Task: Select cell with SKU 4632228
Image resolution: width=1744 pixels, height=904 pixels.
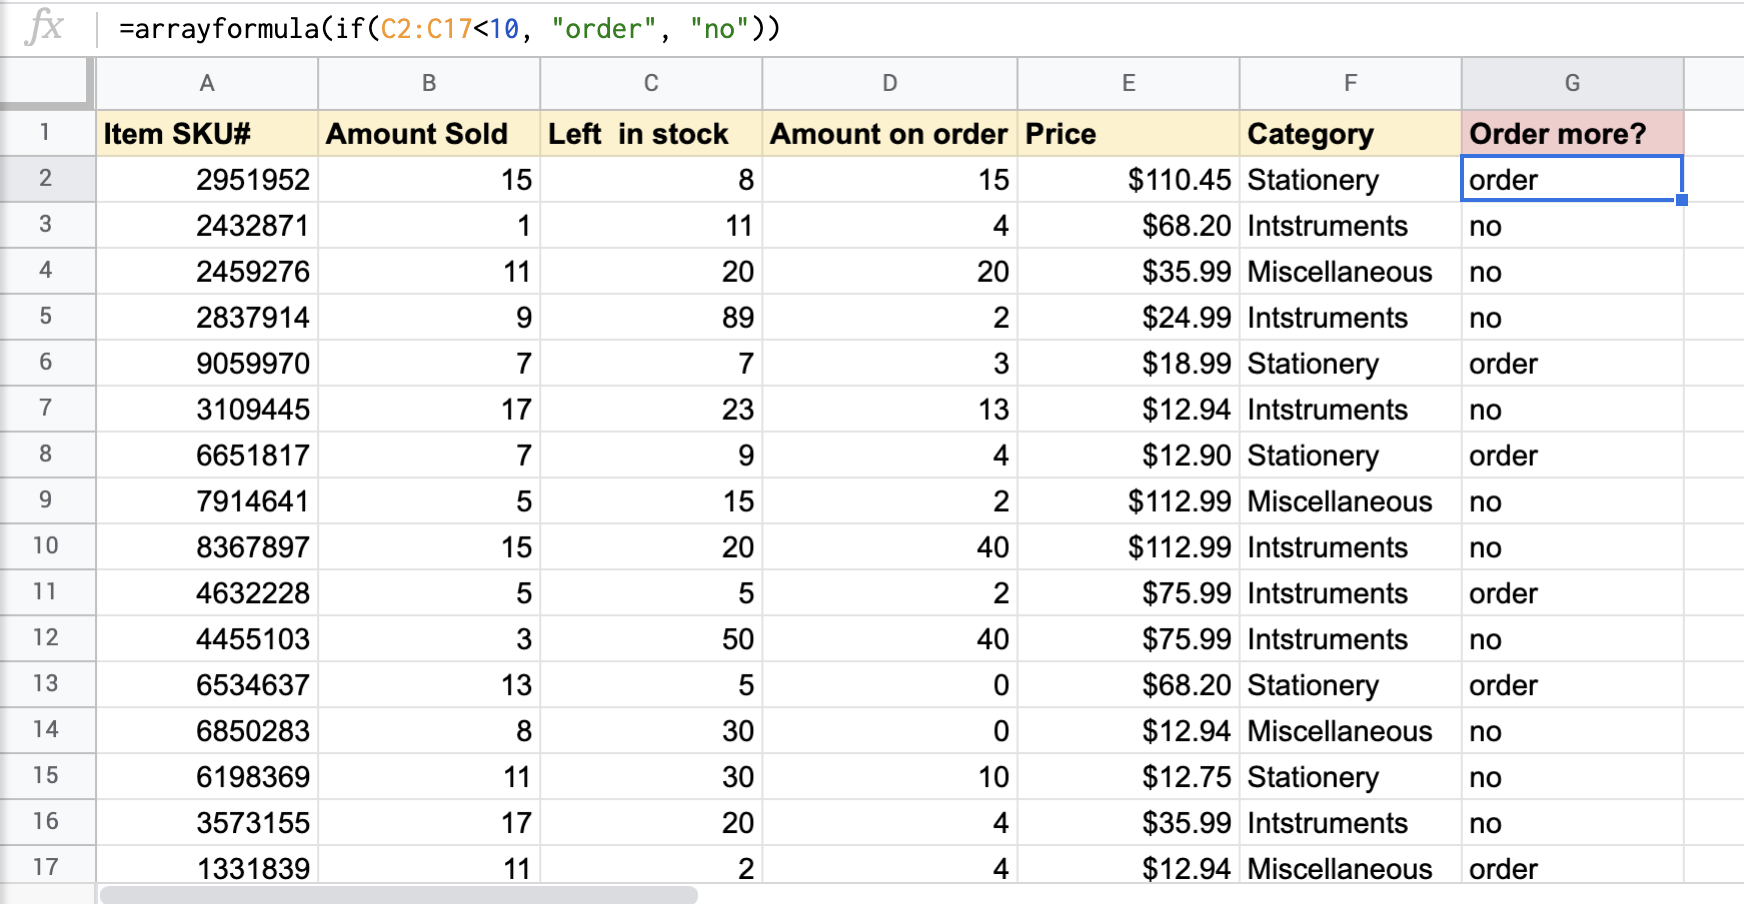Action: point(207,593)
